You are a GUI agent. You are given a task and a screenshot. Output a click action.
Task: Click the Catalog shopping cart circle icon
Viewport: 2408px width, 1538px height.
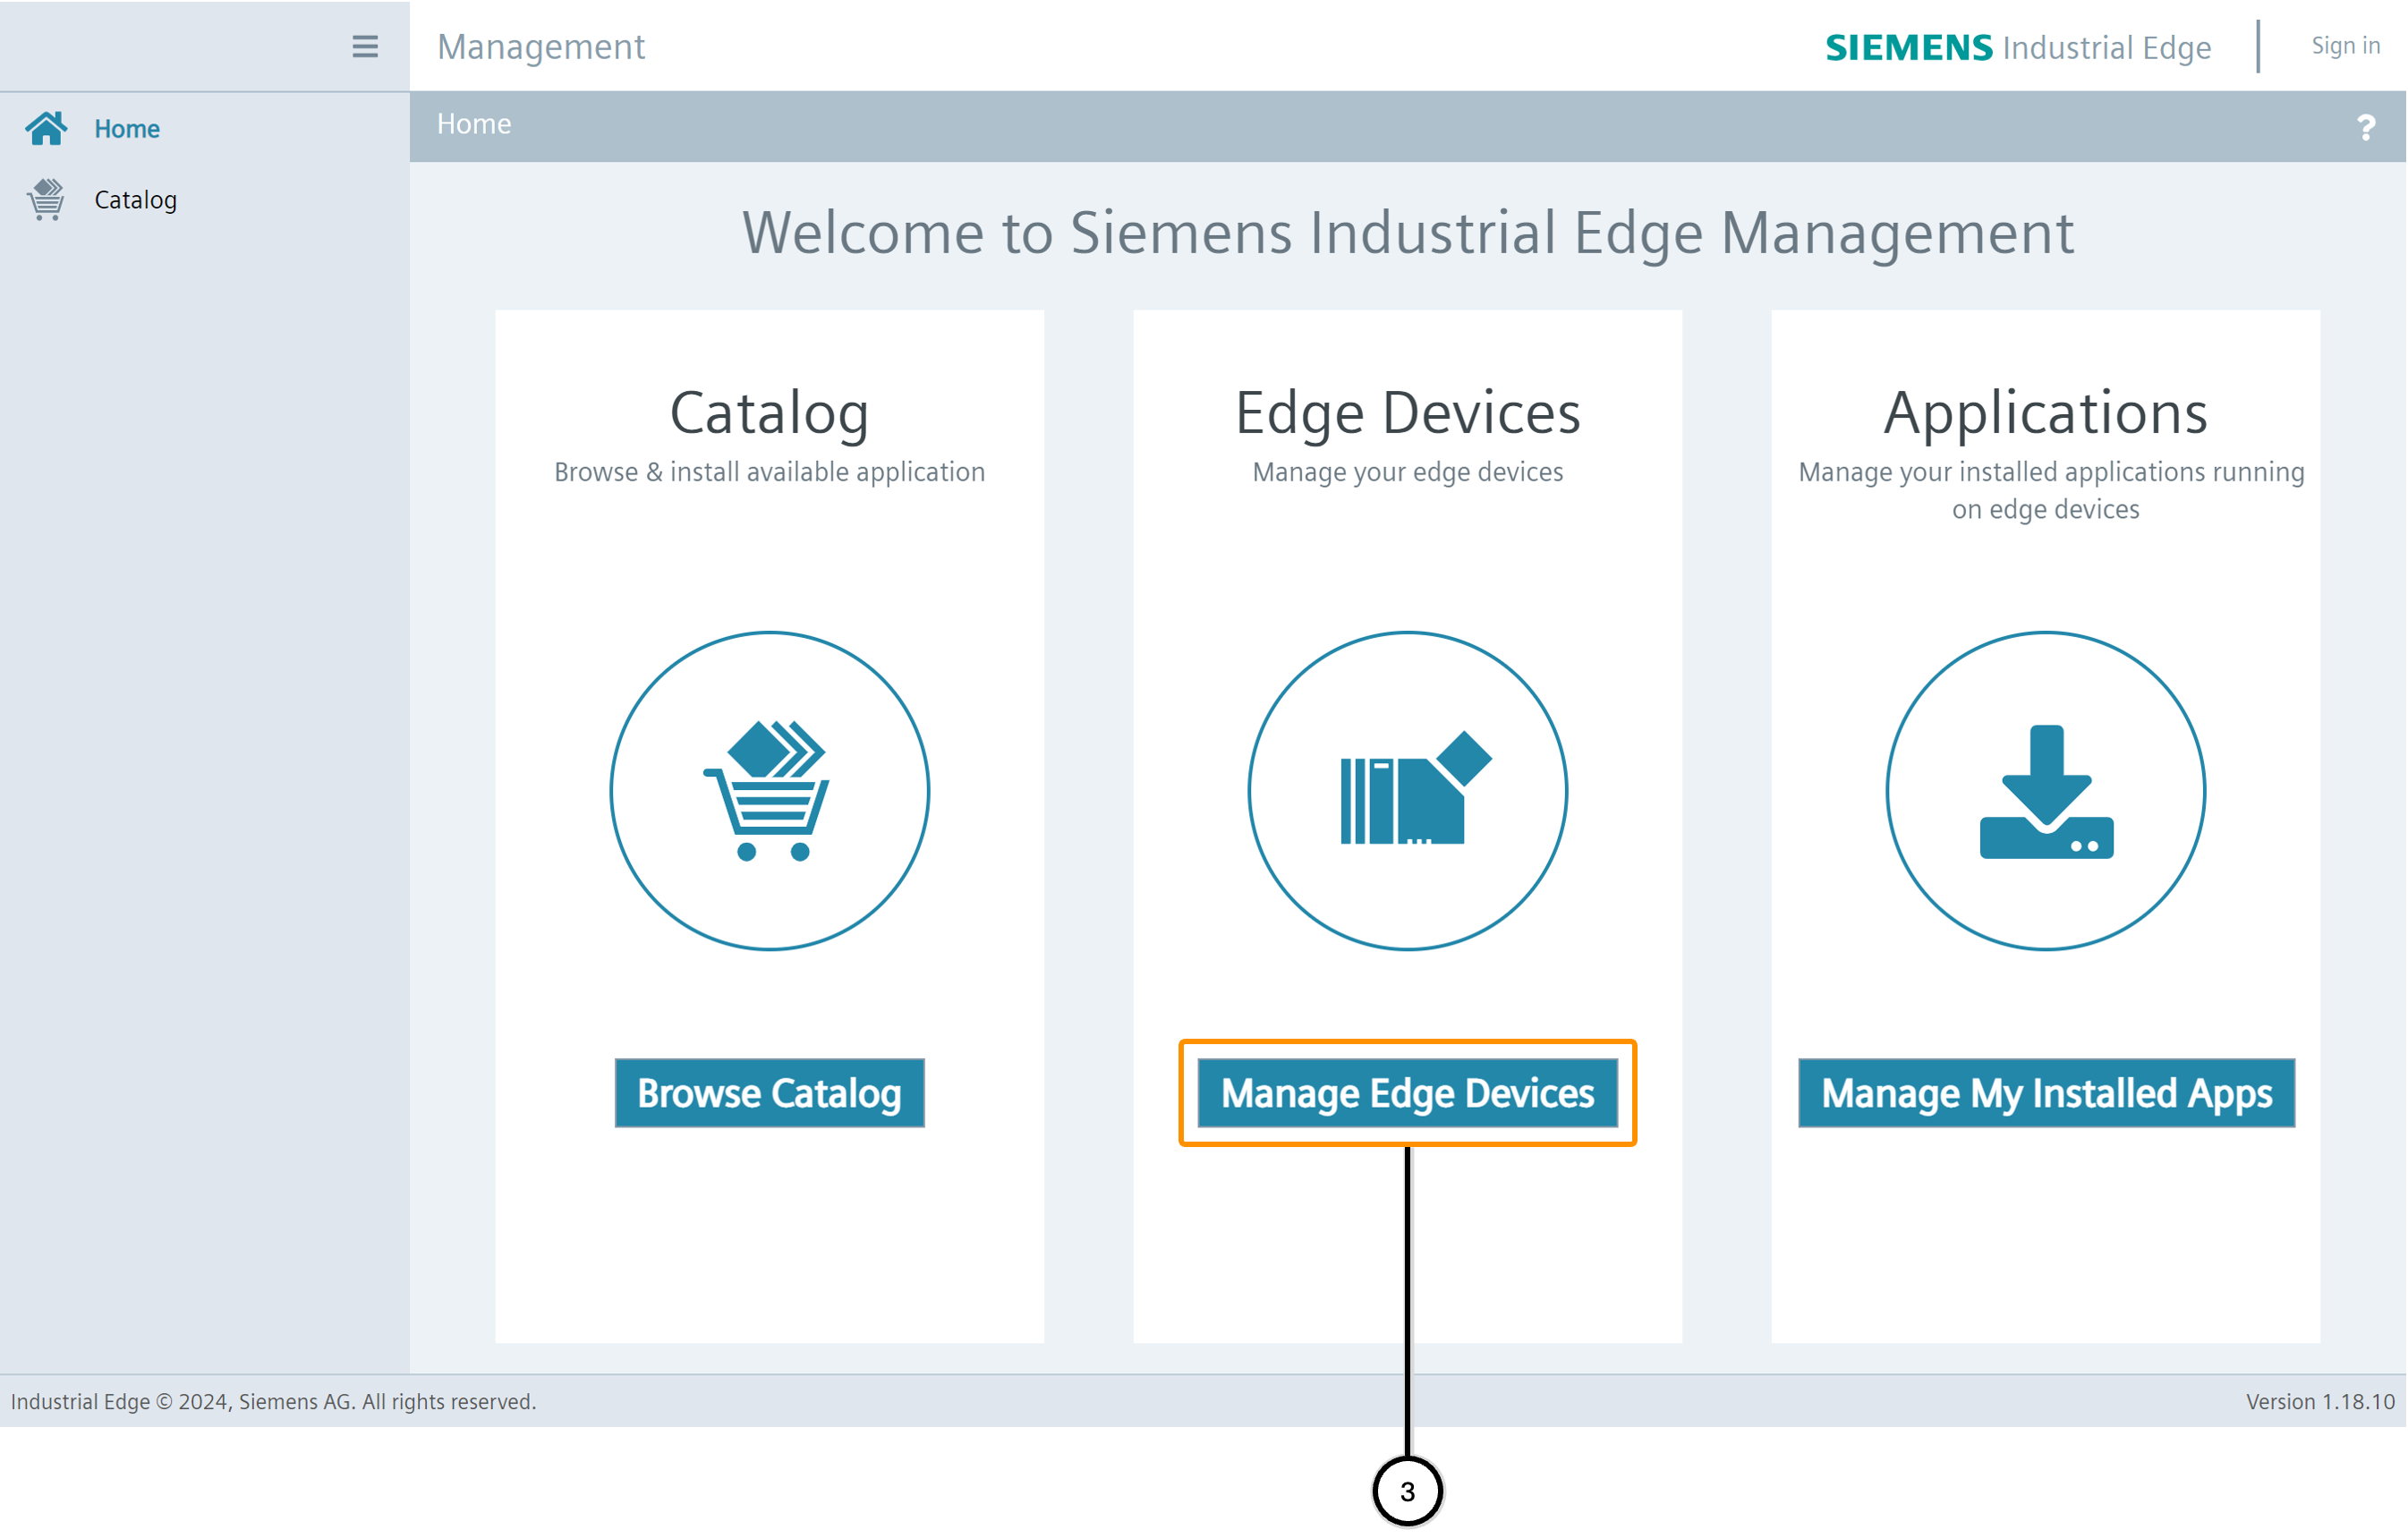point(769,790)
